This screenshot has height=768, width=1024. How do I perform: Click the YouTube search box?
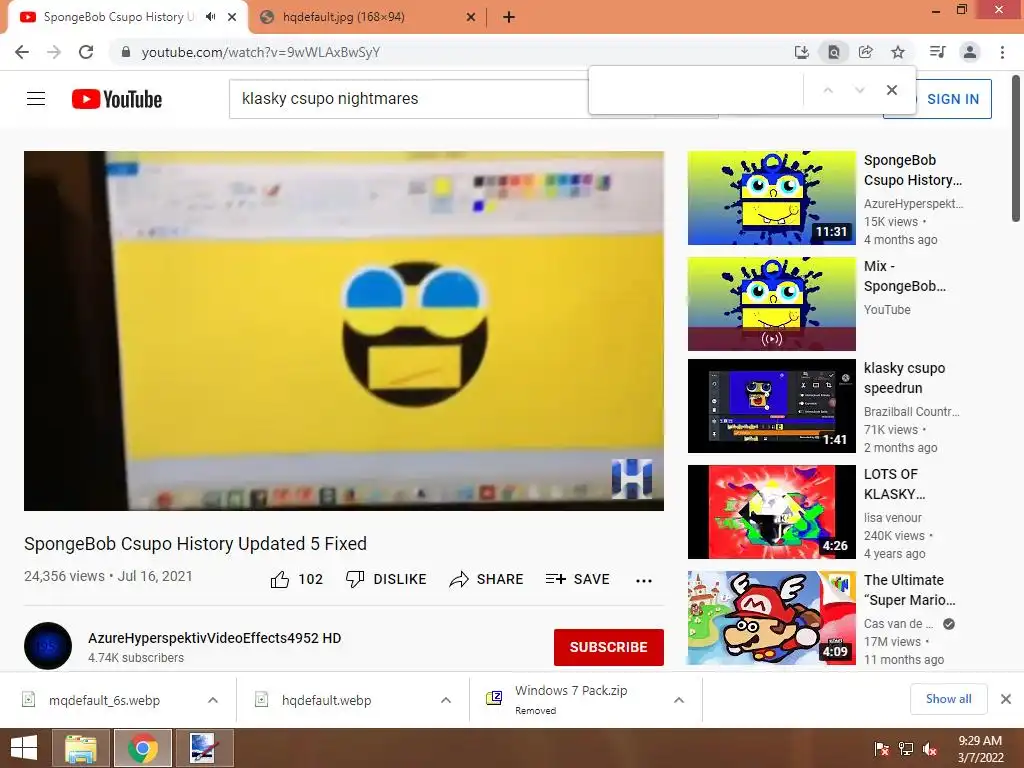click(x=408, y=99)
